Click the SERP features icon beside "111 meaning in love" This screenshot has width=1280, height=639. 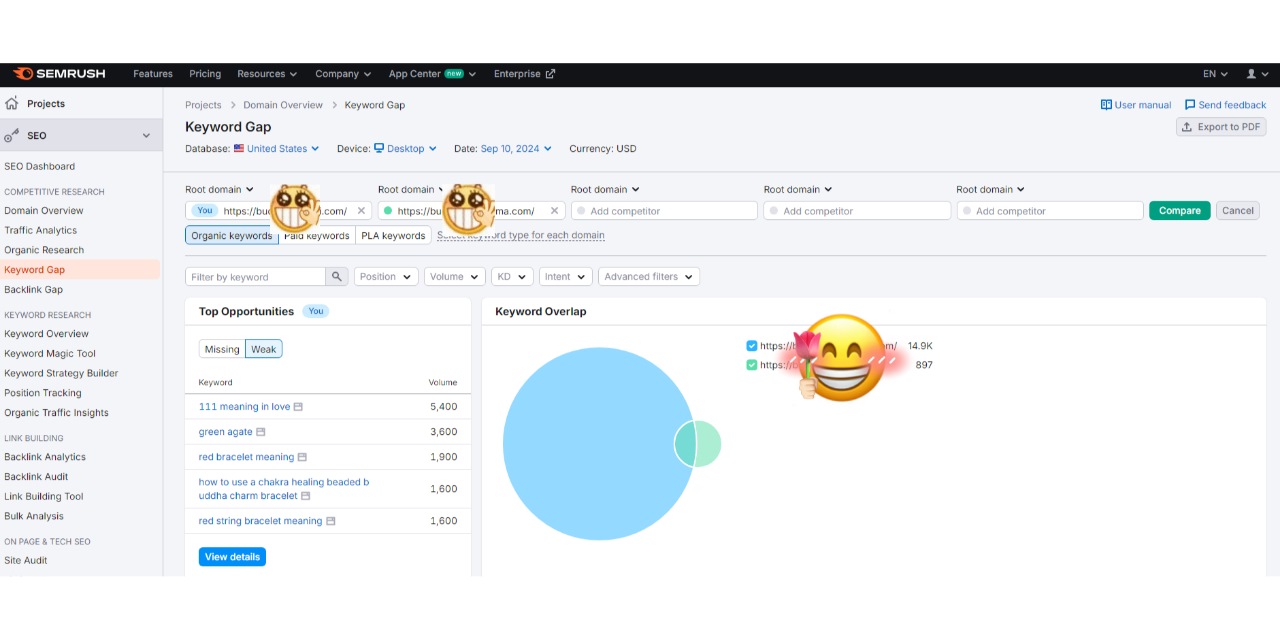coord(298,407)
